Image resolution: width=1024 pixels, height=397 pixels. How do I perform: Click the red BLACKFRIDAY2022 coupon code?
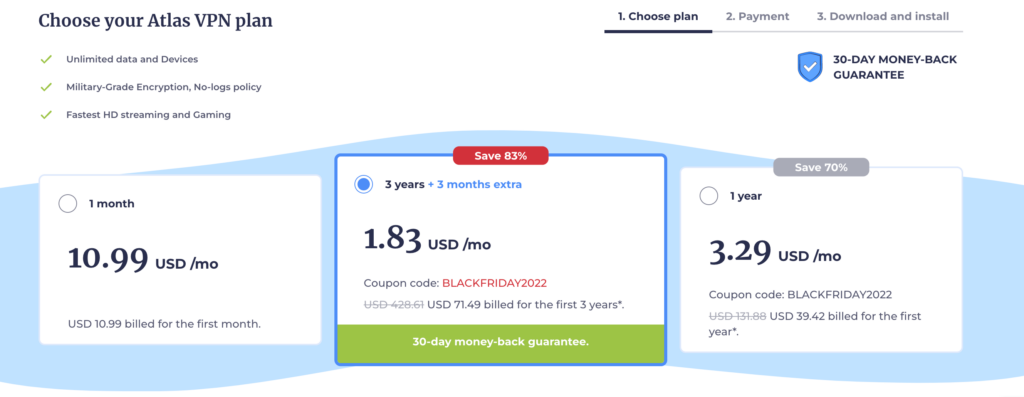pyautogui.click(x=494, y=283)
